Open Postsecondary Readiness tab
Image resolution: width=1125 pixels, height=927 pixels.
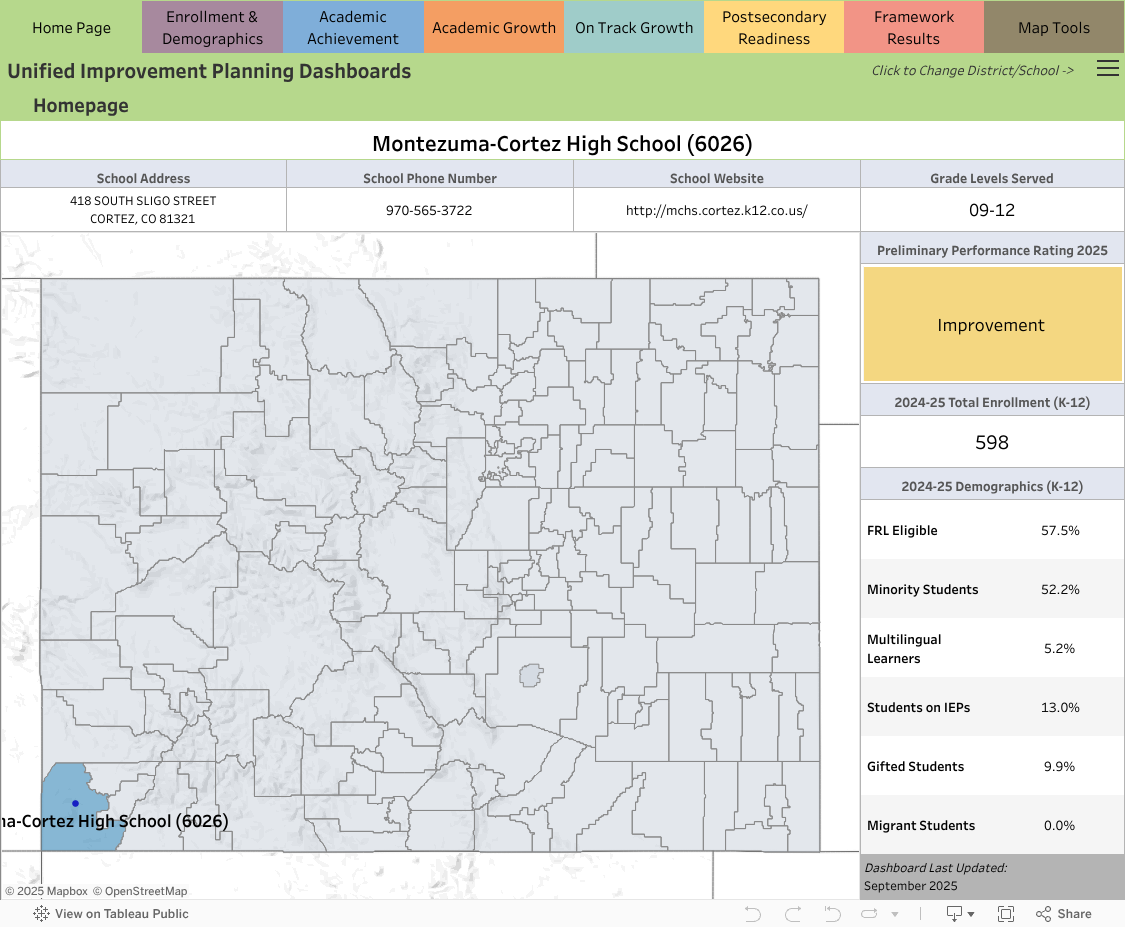774,27
